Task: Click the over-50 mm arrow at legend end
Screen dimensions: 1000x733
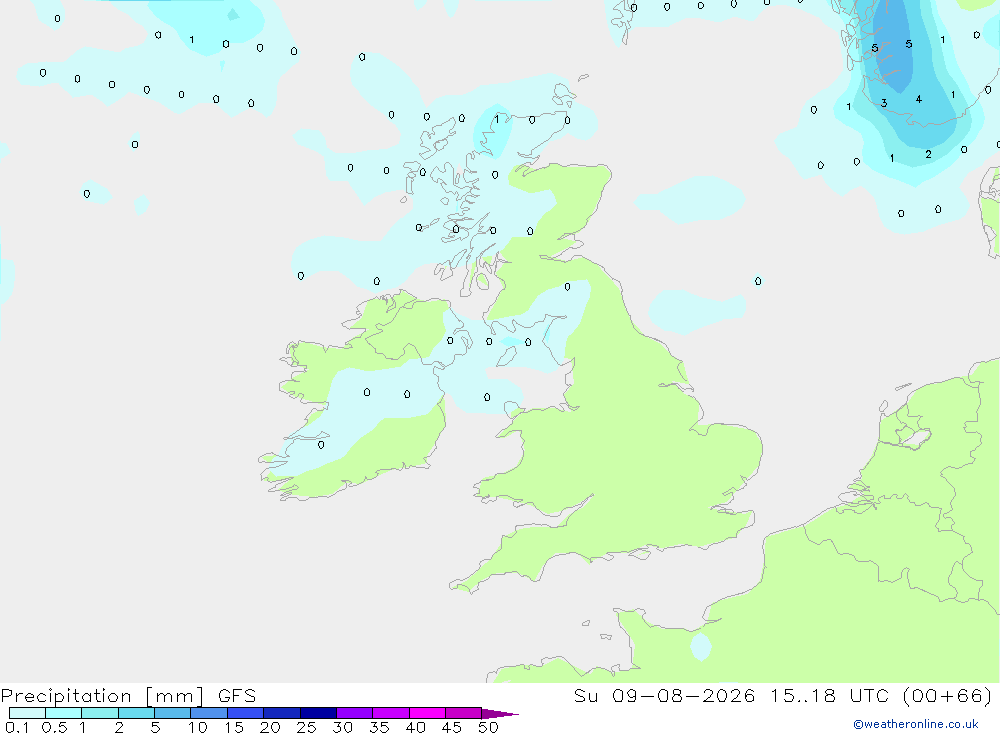Action: pos(499,714)
